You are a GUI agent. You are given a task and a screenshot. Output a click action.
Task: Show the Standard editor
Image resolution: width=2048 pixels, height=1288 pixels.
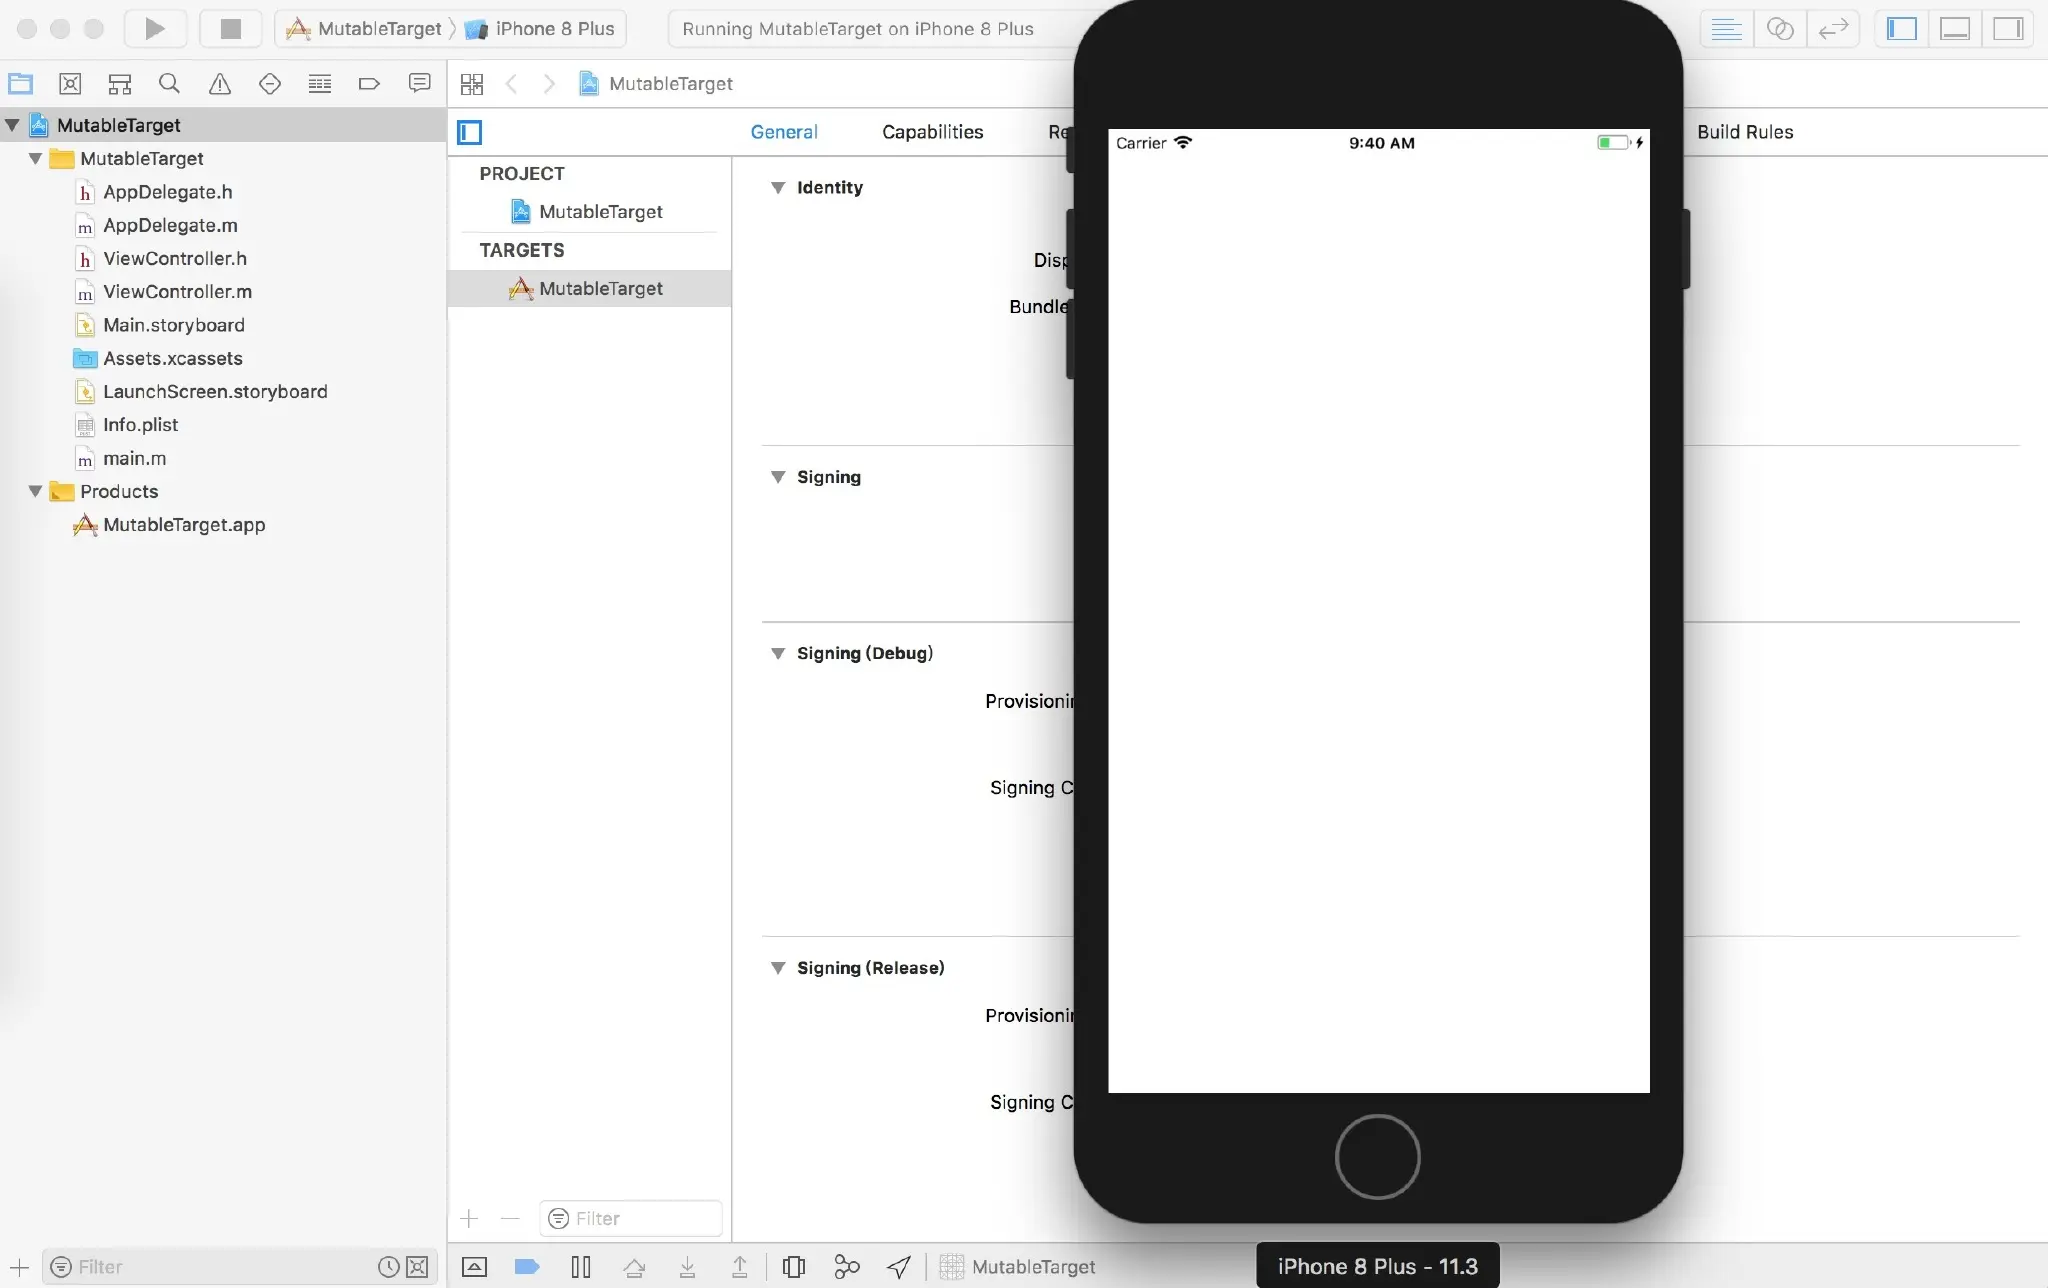(x=1726, y=29)
